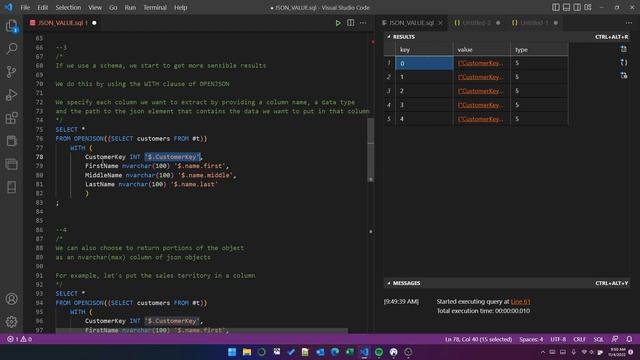Follow the Line 61 link in Messages
The width and height of the screenshot is (640, 360).
pos(520,302)
